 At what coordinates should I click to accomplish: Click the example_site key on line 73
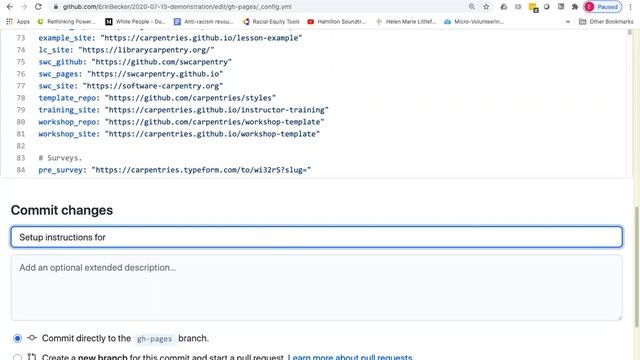[67, 38]
